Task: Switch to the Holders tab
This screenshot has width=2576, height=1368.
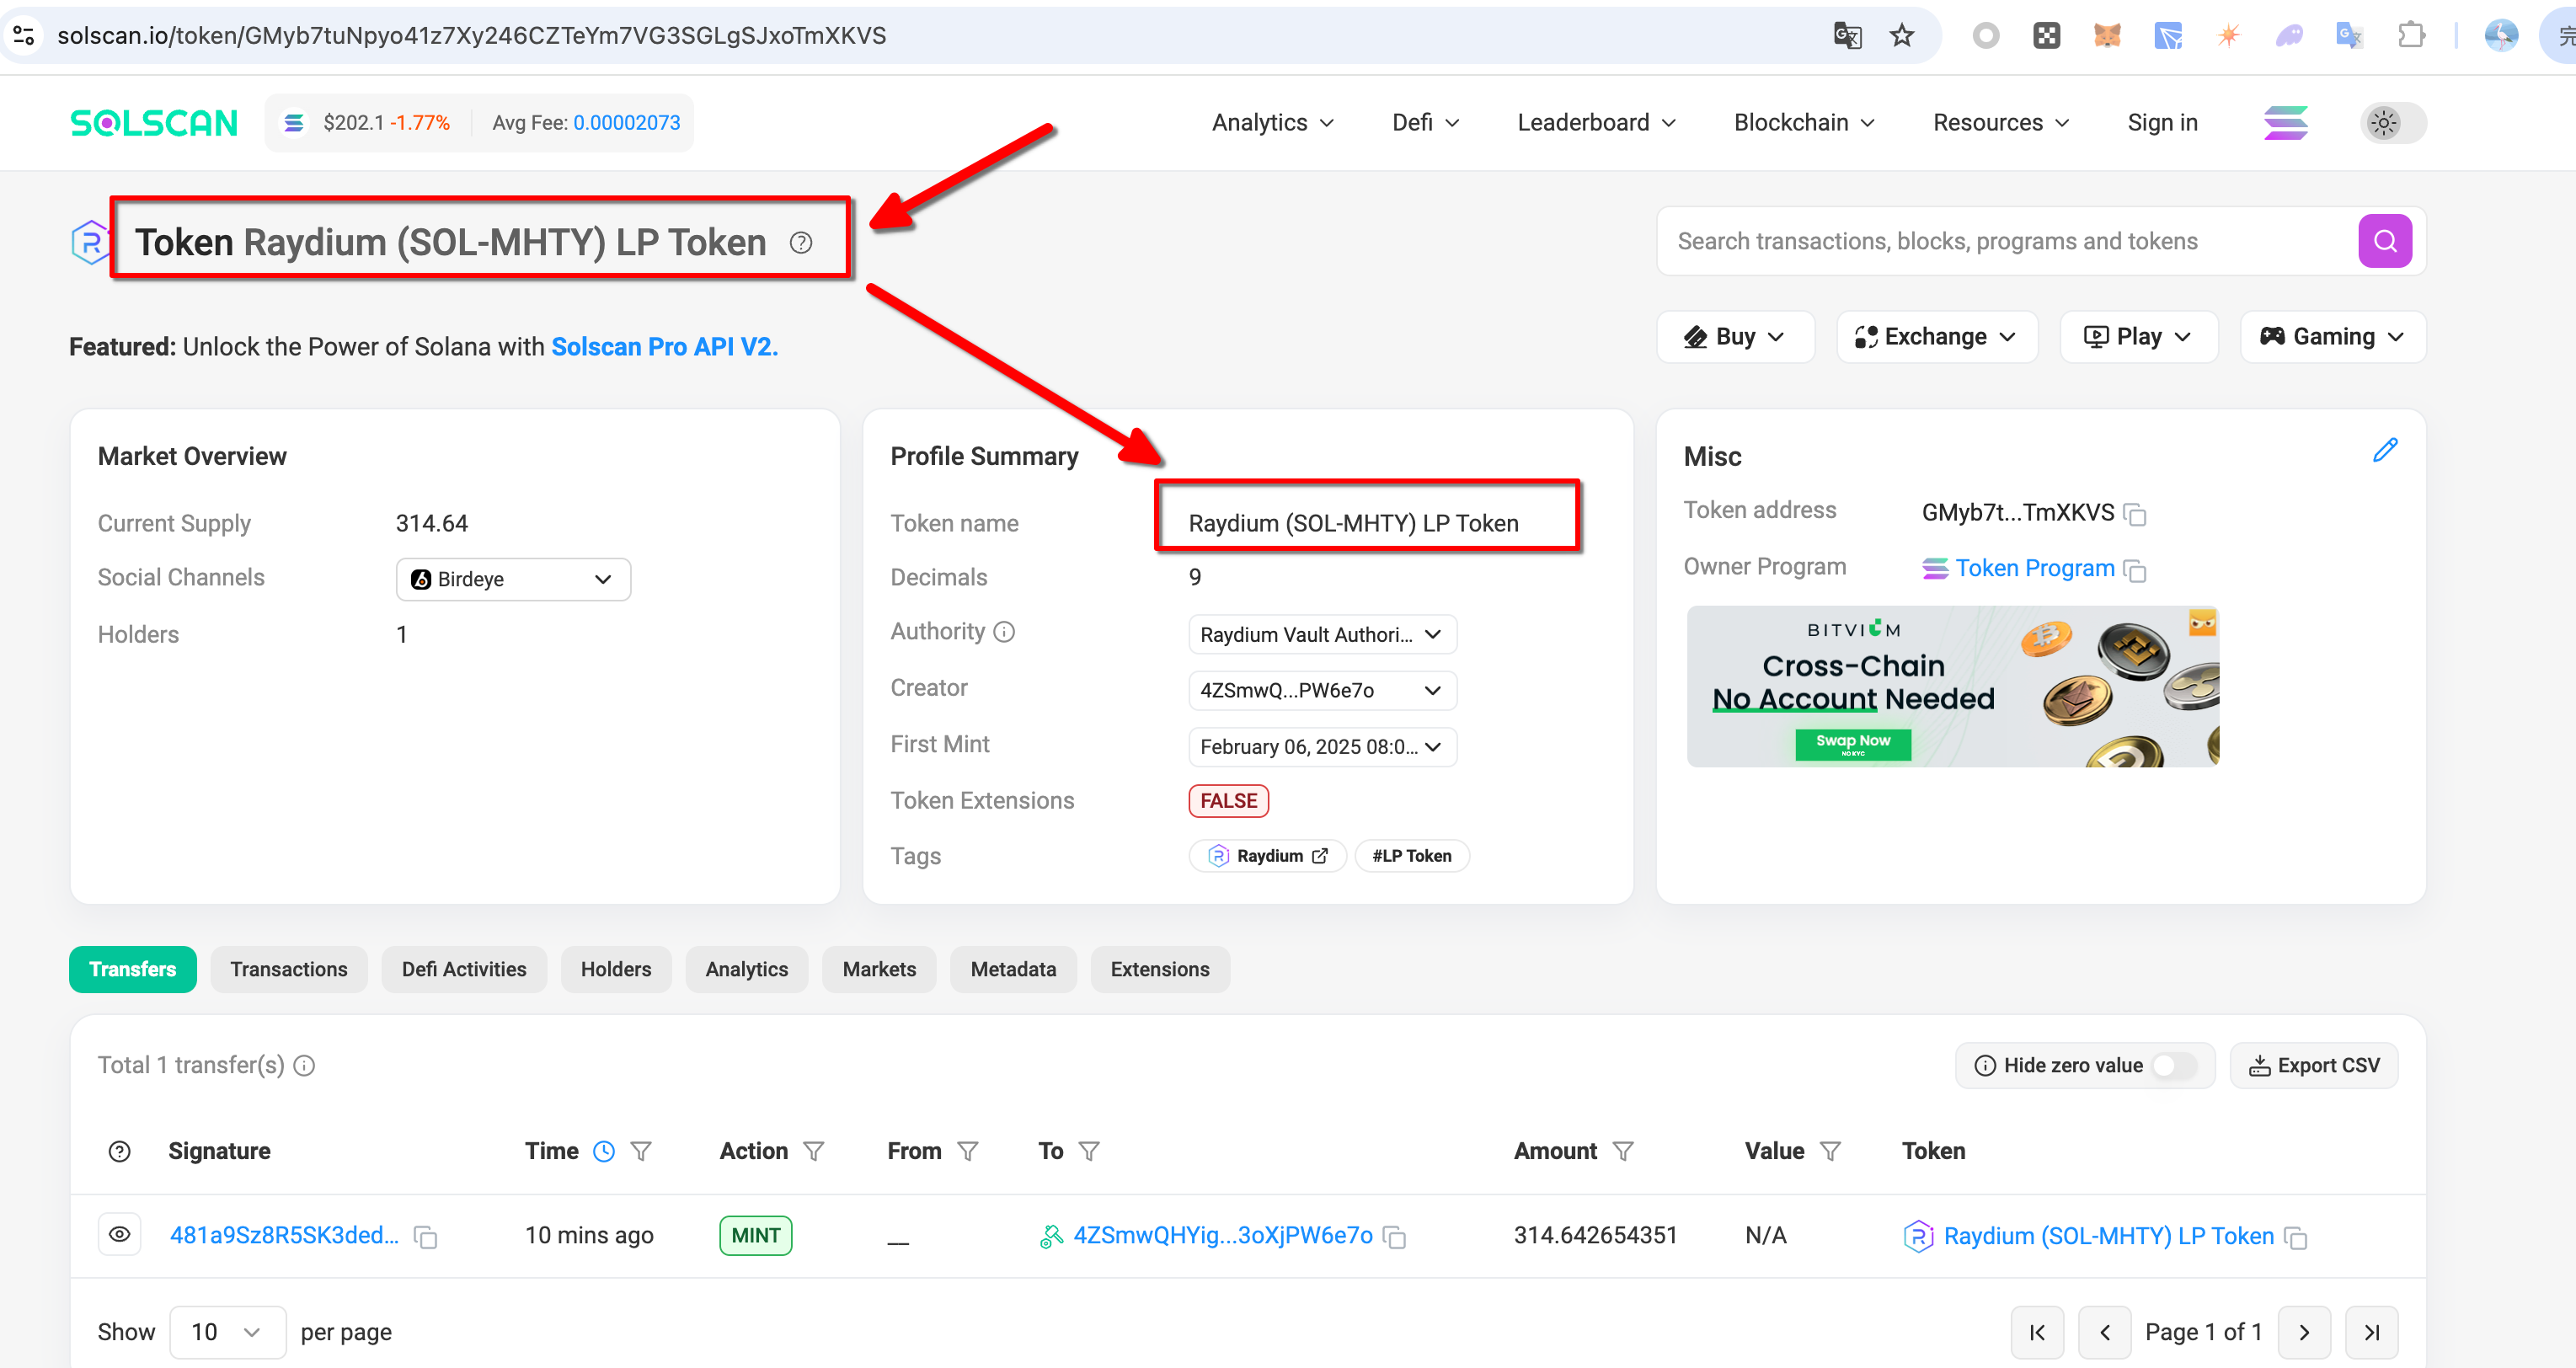Action: click(615, 969)
